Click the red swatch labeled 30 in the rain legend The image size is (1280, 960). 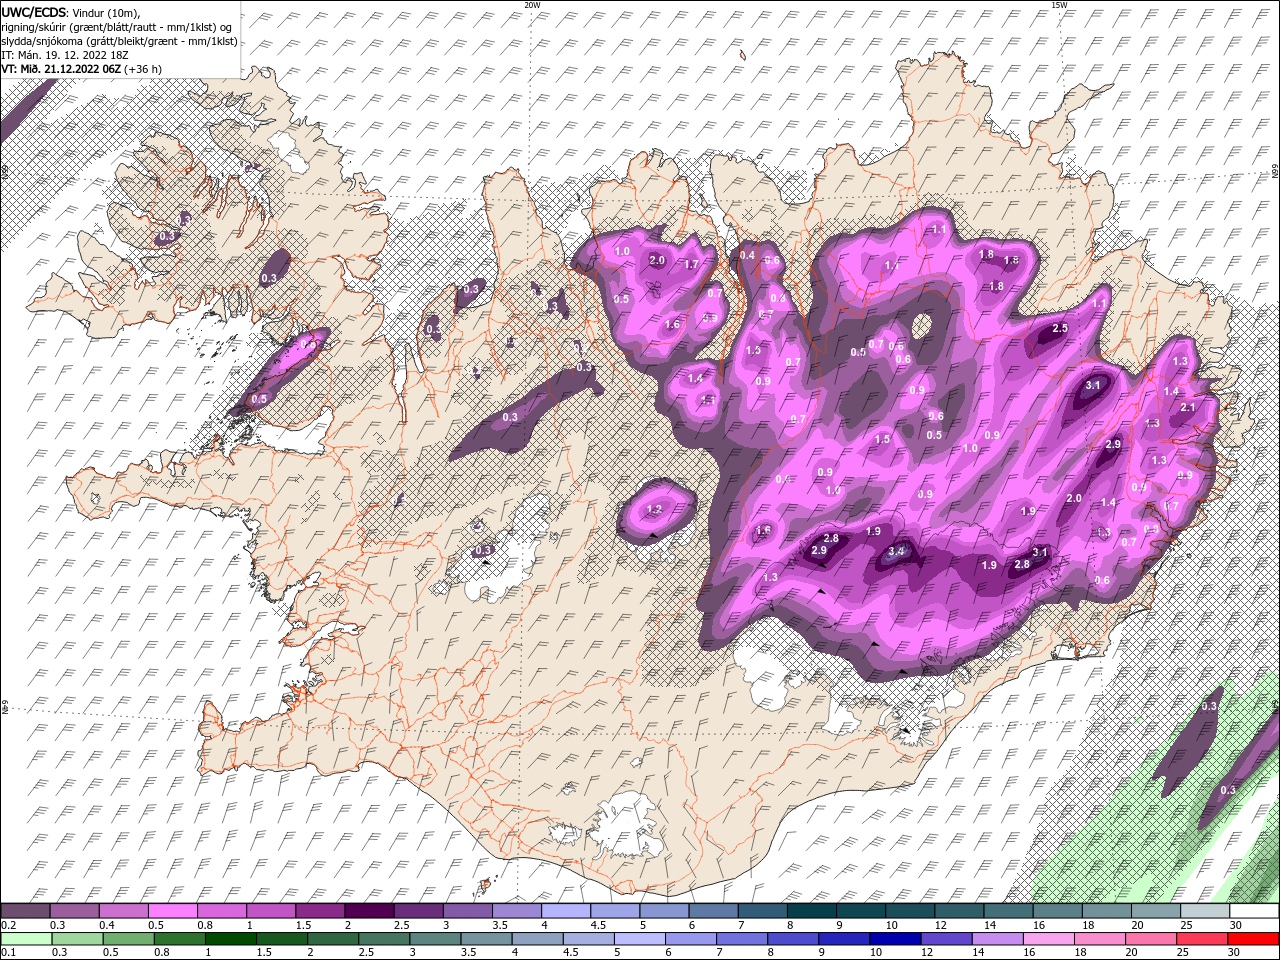1252,938
